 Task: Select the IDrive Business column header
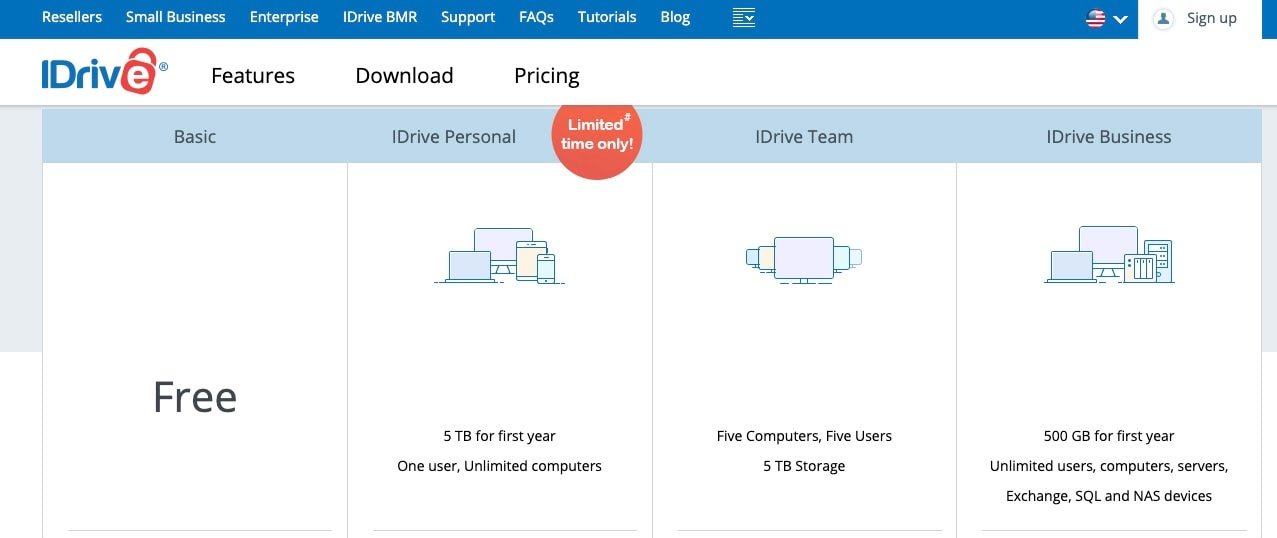coord(1109,136)
